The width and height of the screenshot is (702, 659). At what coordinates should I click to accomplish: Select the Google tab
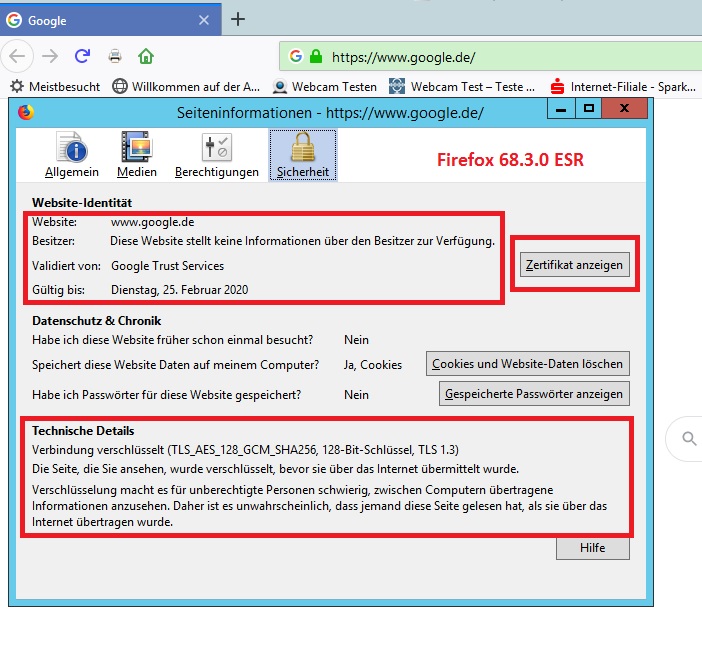pos(110,20)
